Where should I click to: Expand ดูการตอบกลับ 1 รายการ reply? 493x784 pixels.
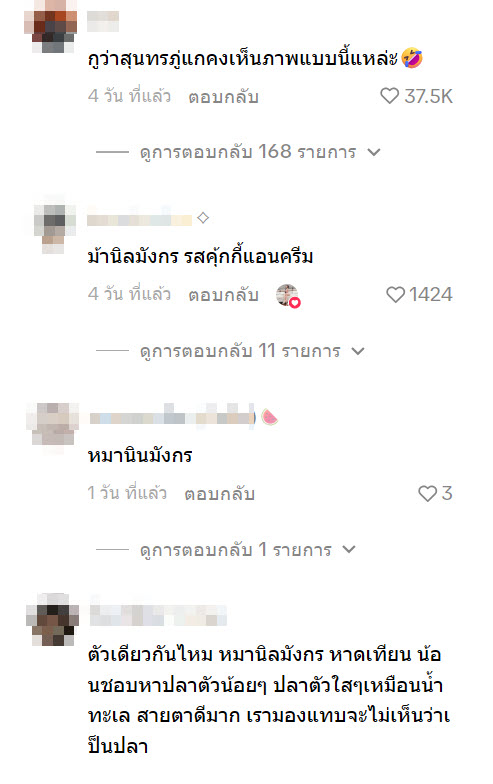tap(226, 550)
